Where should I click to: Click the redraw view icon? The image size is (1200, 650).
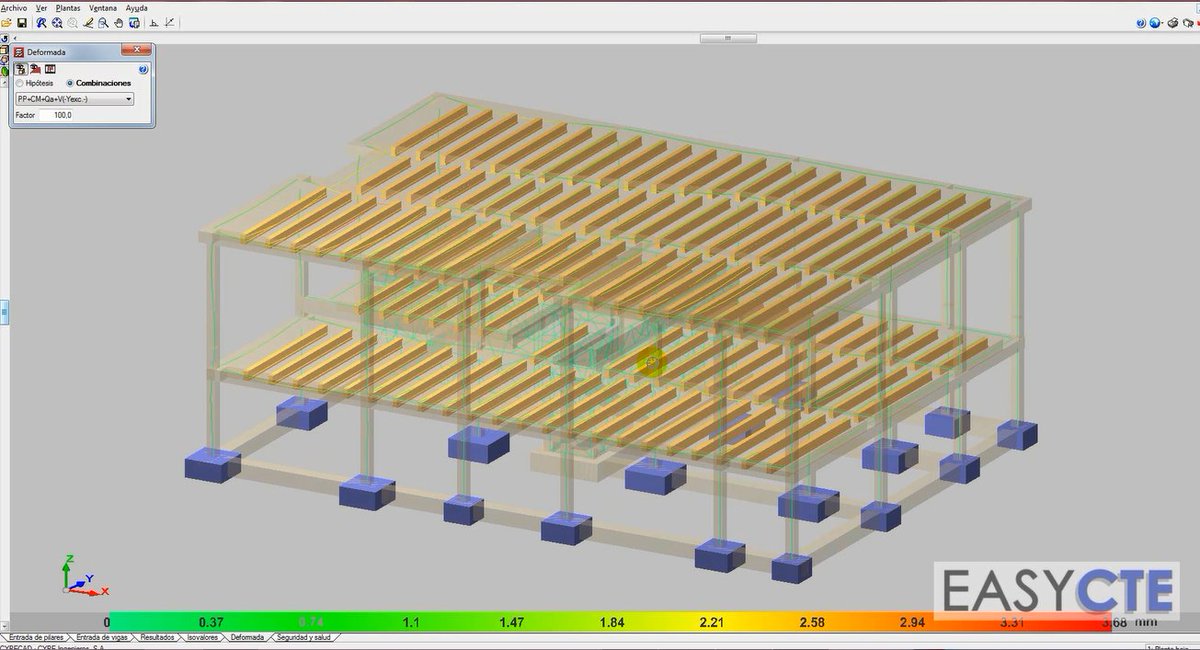(41, 23)
